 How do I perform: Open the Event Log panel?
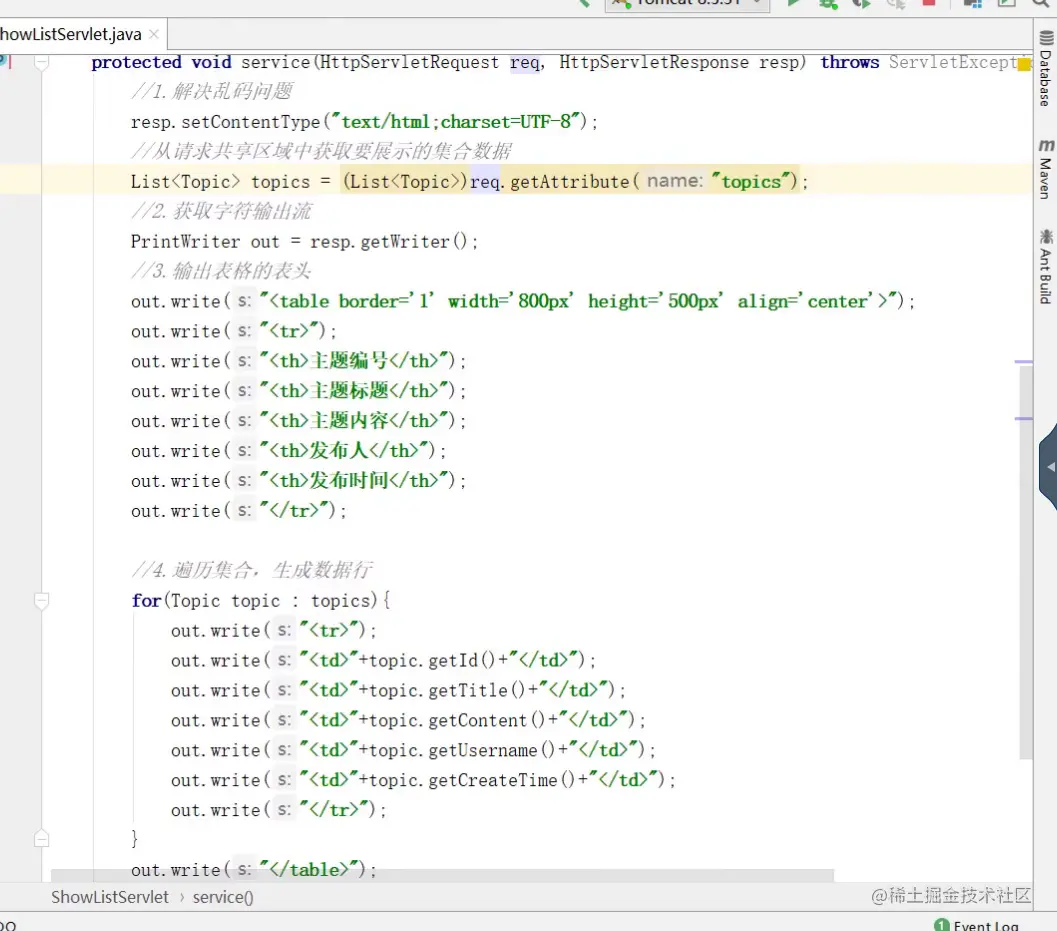pos(985,926)
